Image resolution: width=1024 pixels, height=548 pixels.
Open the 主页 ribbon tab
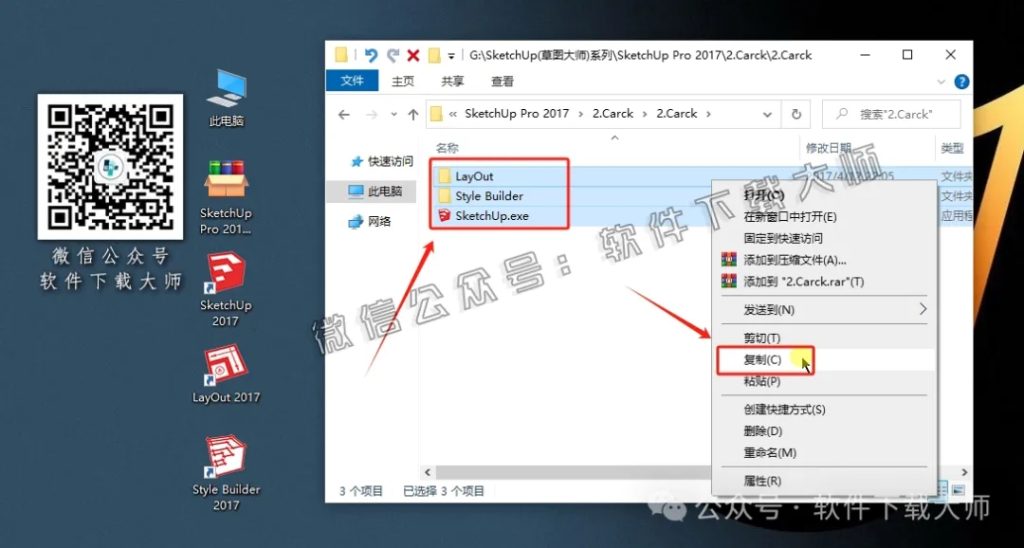coord(403,81)
